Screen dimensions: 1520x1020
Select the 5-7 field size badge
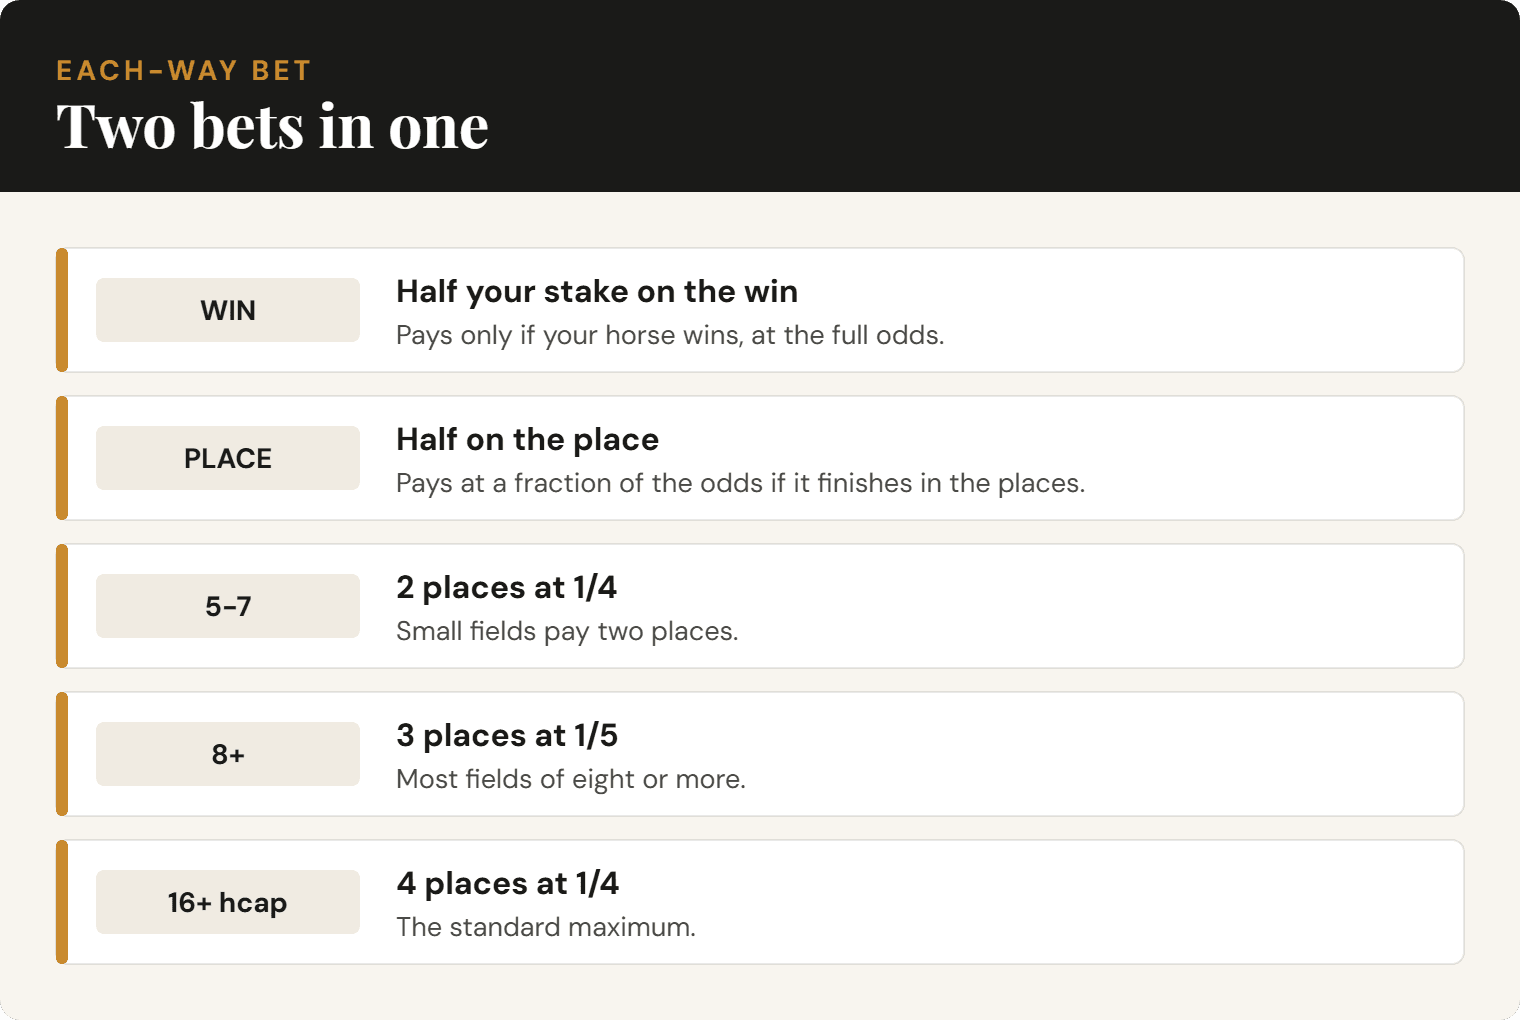(x=228, y=606)
